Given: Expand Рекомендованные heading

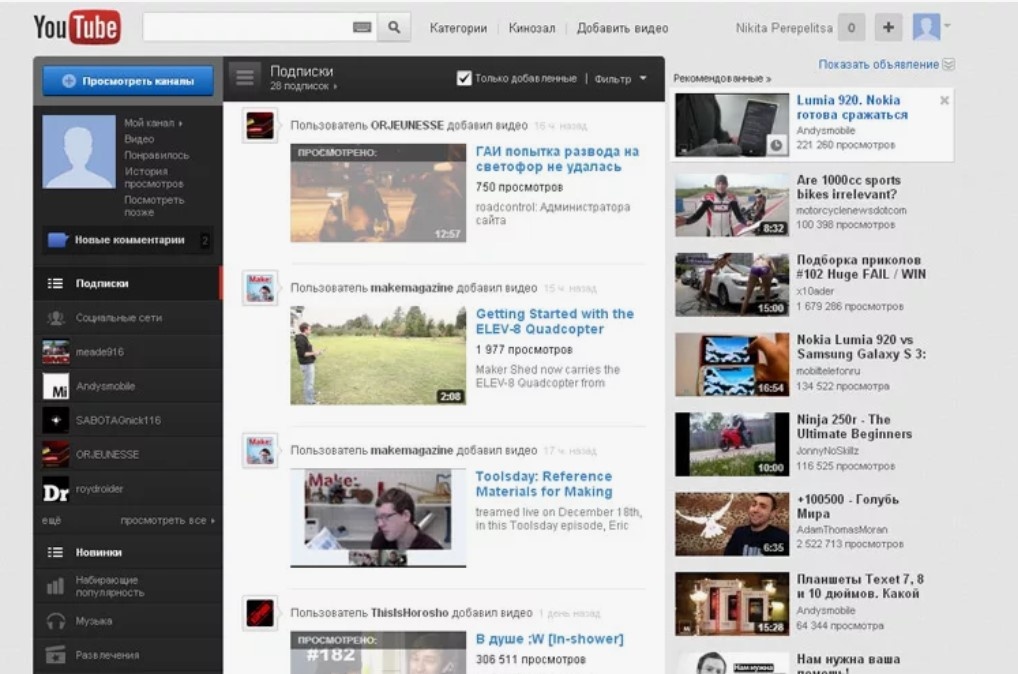Looking at the screenshot, I should point(722,79).
